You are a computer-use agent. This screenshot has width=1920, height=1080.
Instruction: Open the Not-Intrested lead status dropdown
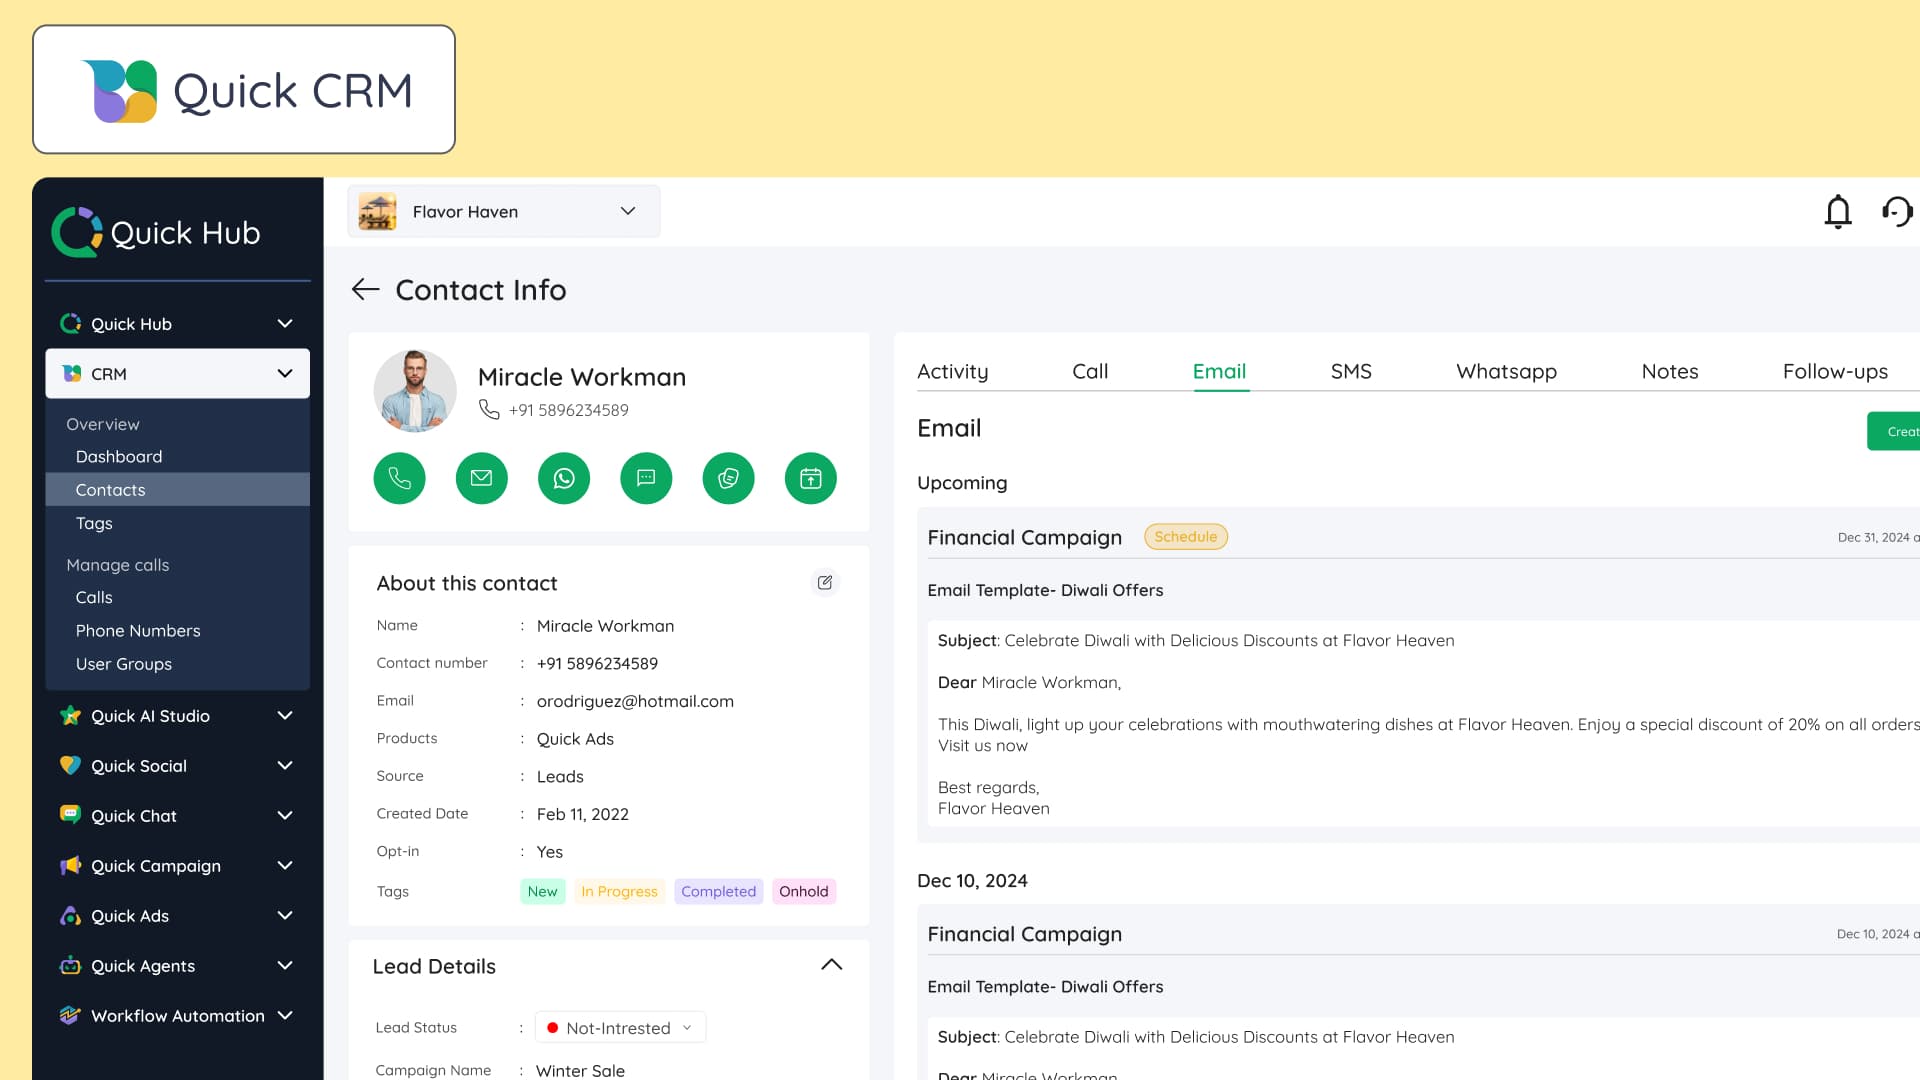click(x=620, y=1027)
